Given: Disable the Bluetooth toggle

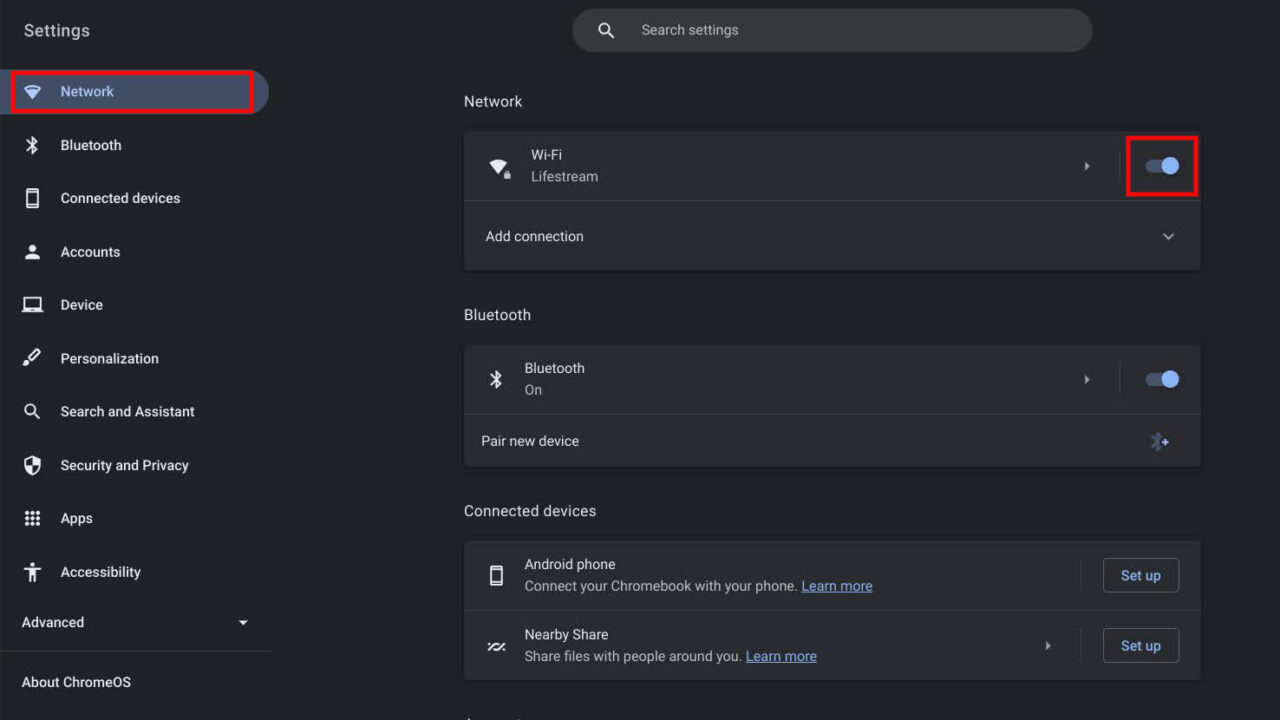Looking at the screenshot, I should (x=1161, y=379).
